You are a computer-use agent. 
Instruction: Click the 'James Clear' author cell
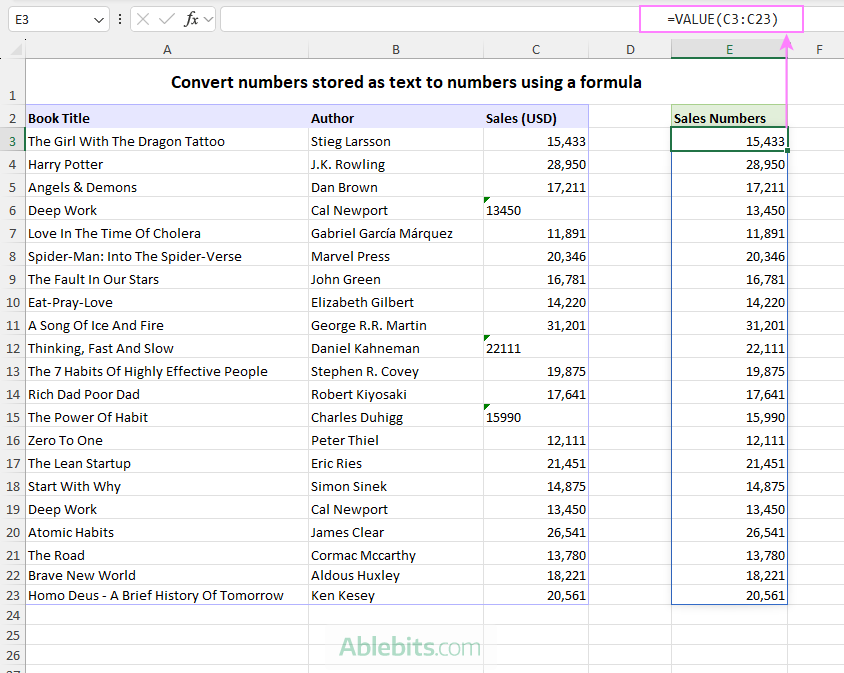396,532
